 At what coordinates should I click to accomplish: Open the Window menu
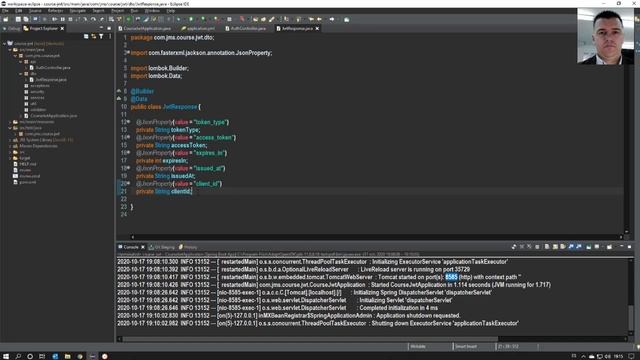pyautogui.click(x=152, y=11)
